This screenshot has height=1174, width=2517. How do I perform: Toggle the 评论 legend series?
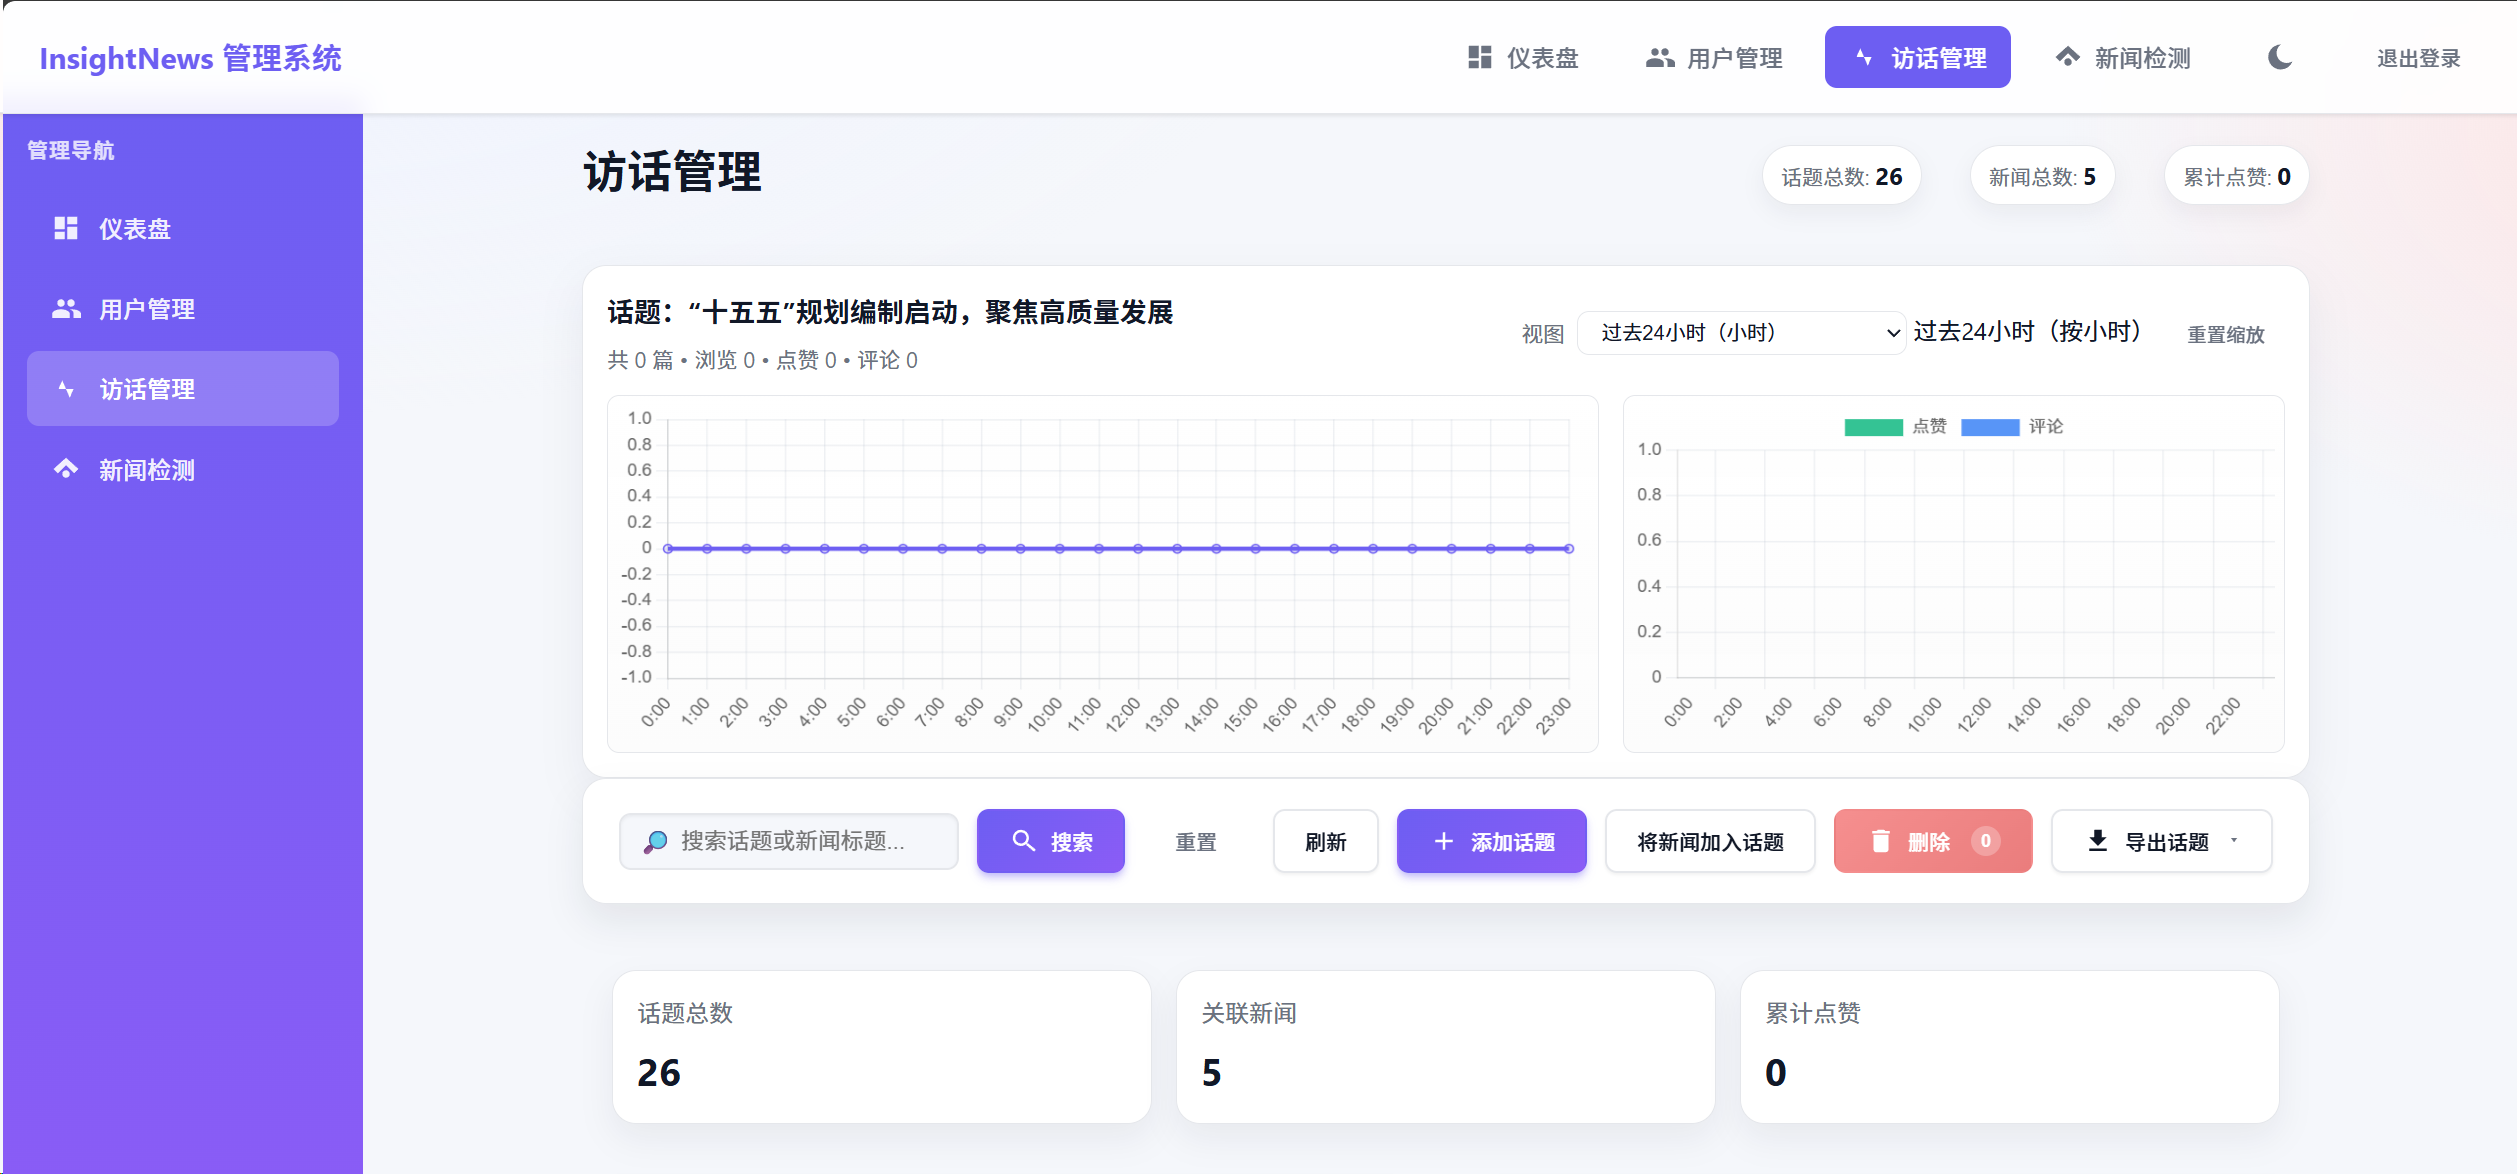(x=2012, y=427)
